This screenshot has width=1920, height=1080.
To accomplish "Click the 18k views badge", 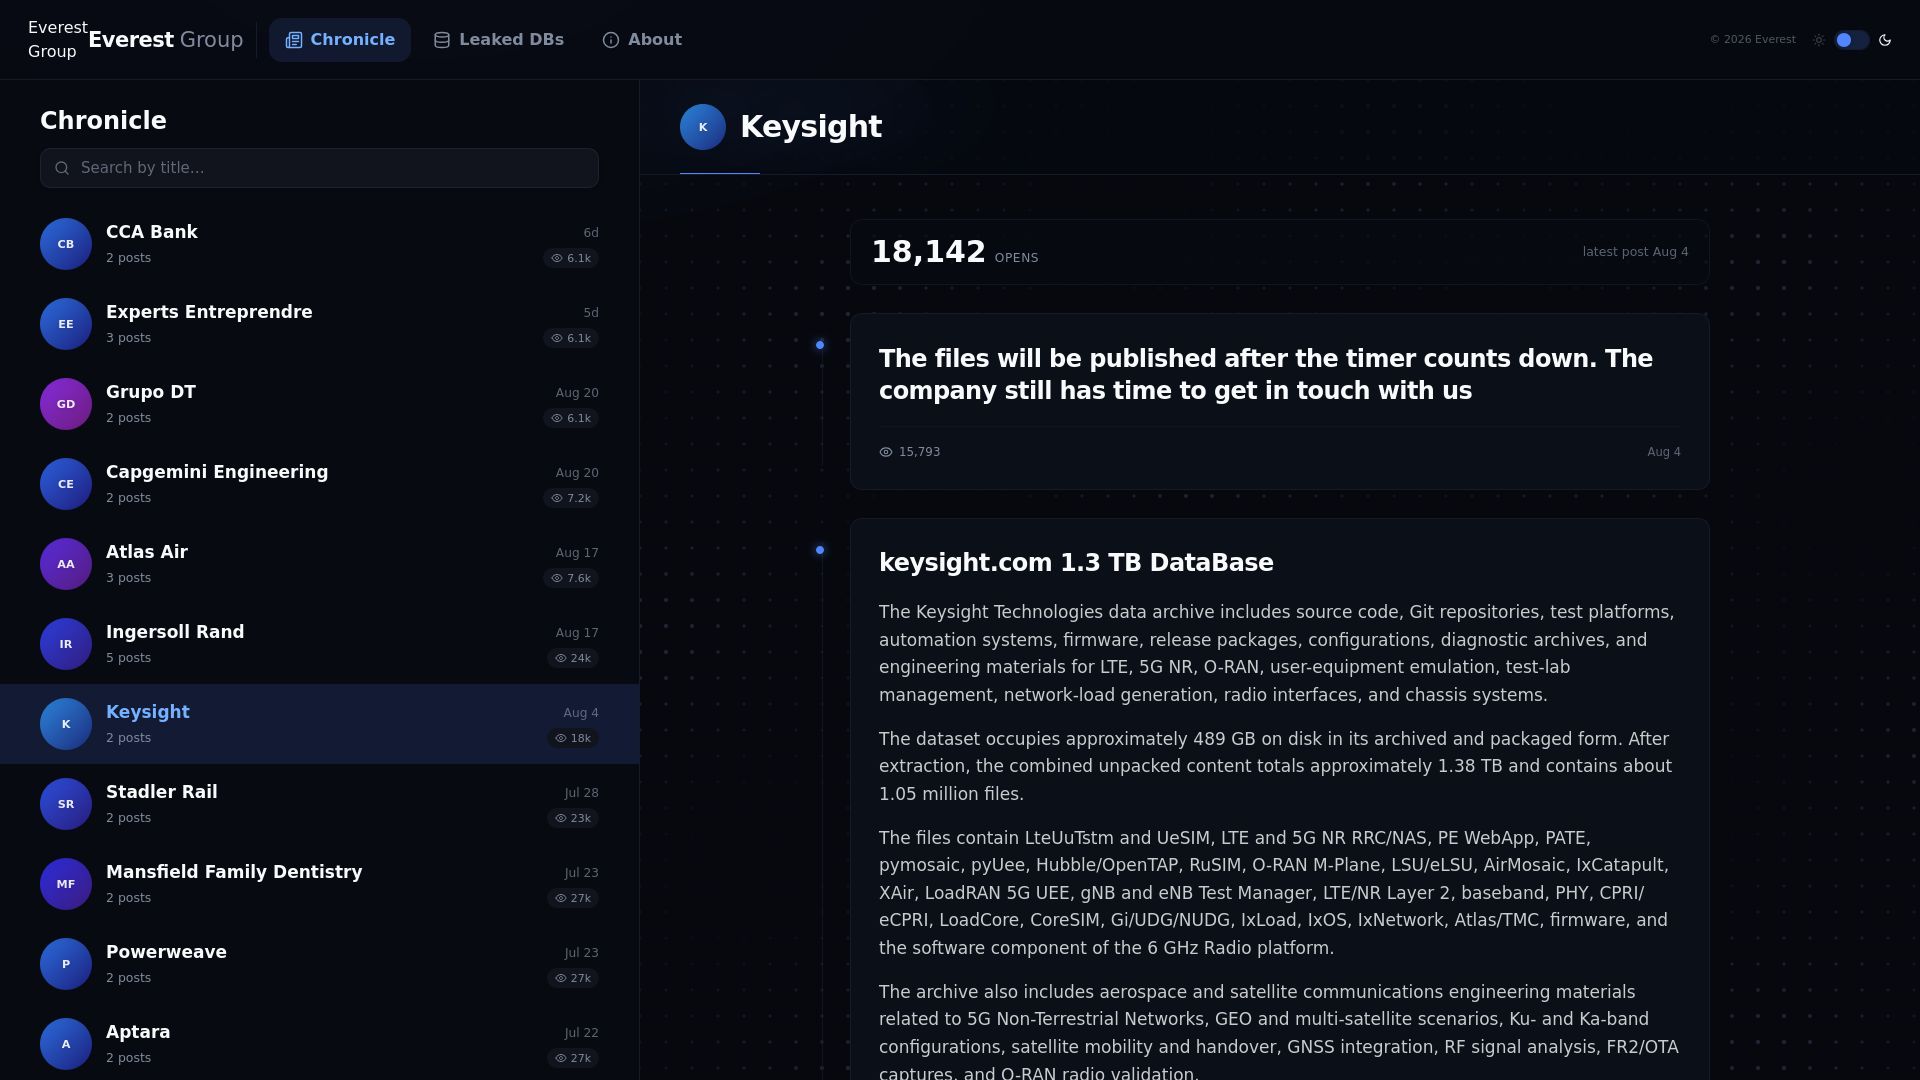I will pyautogui.click(x=573, y=738).
